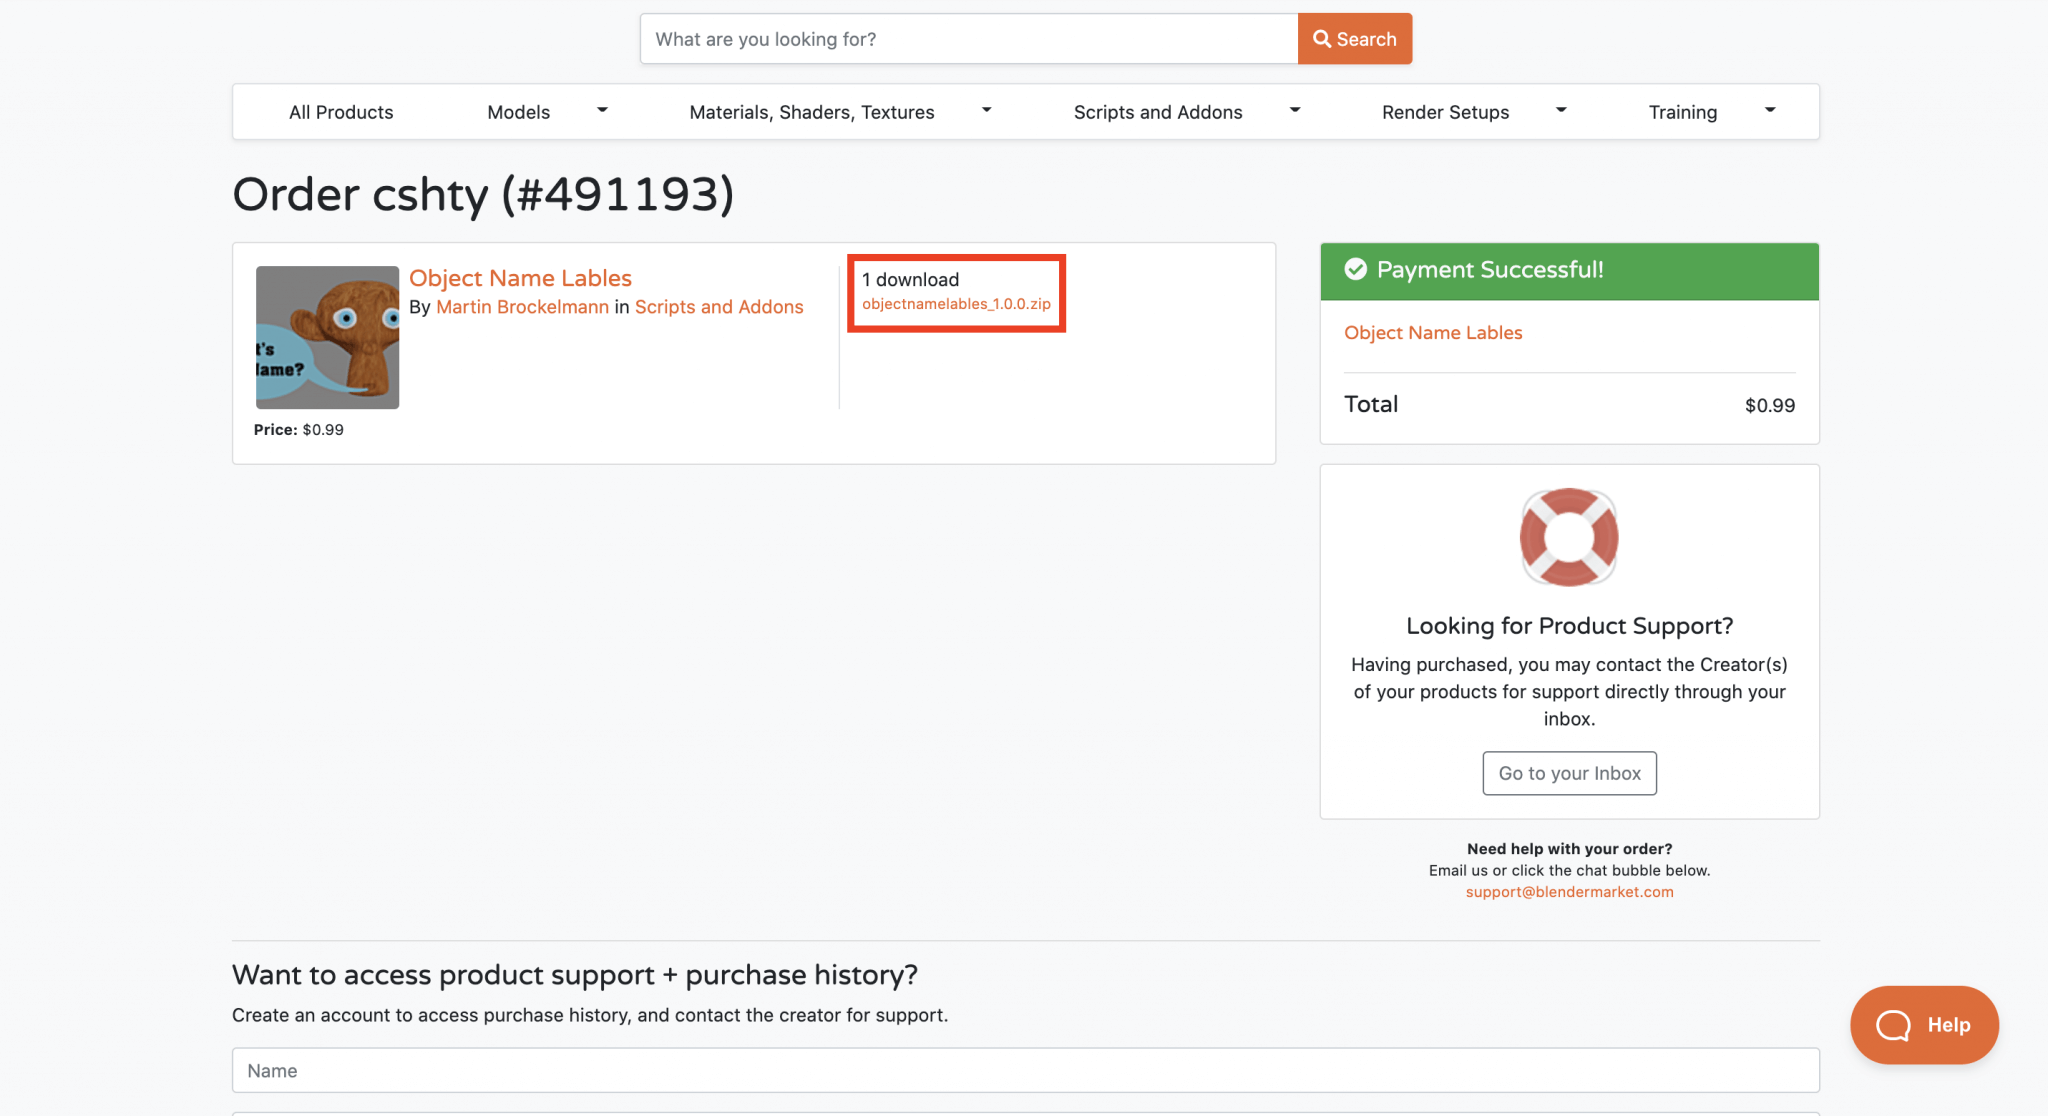Click Go to your Inbox button

[1568, 773]
